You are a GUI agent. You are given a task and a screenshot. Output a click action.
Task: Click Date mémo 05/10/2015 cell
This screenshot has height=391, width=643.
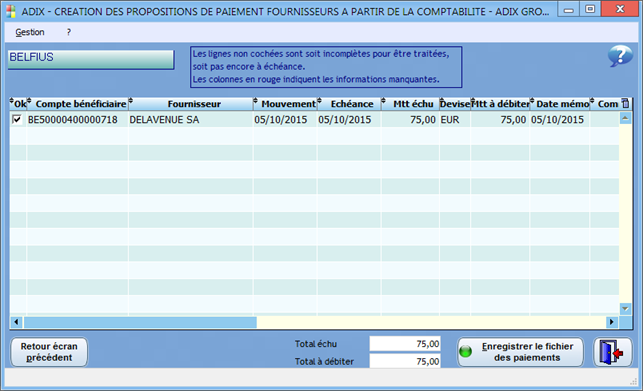pos(560,119)
